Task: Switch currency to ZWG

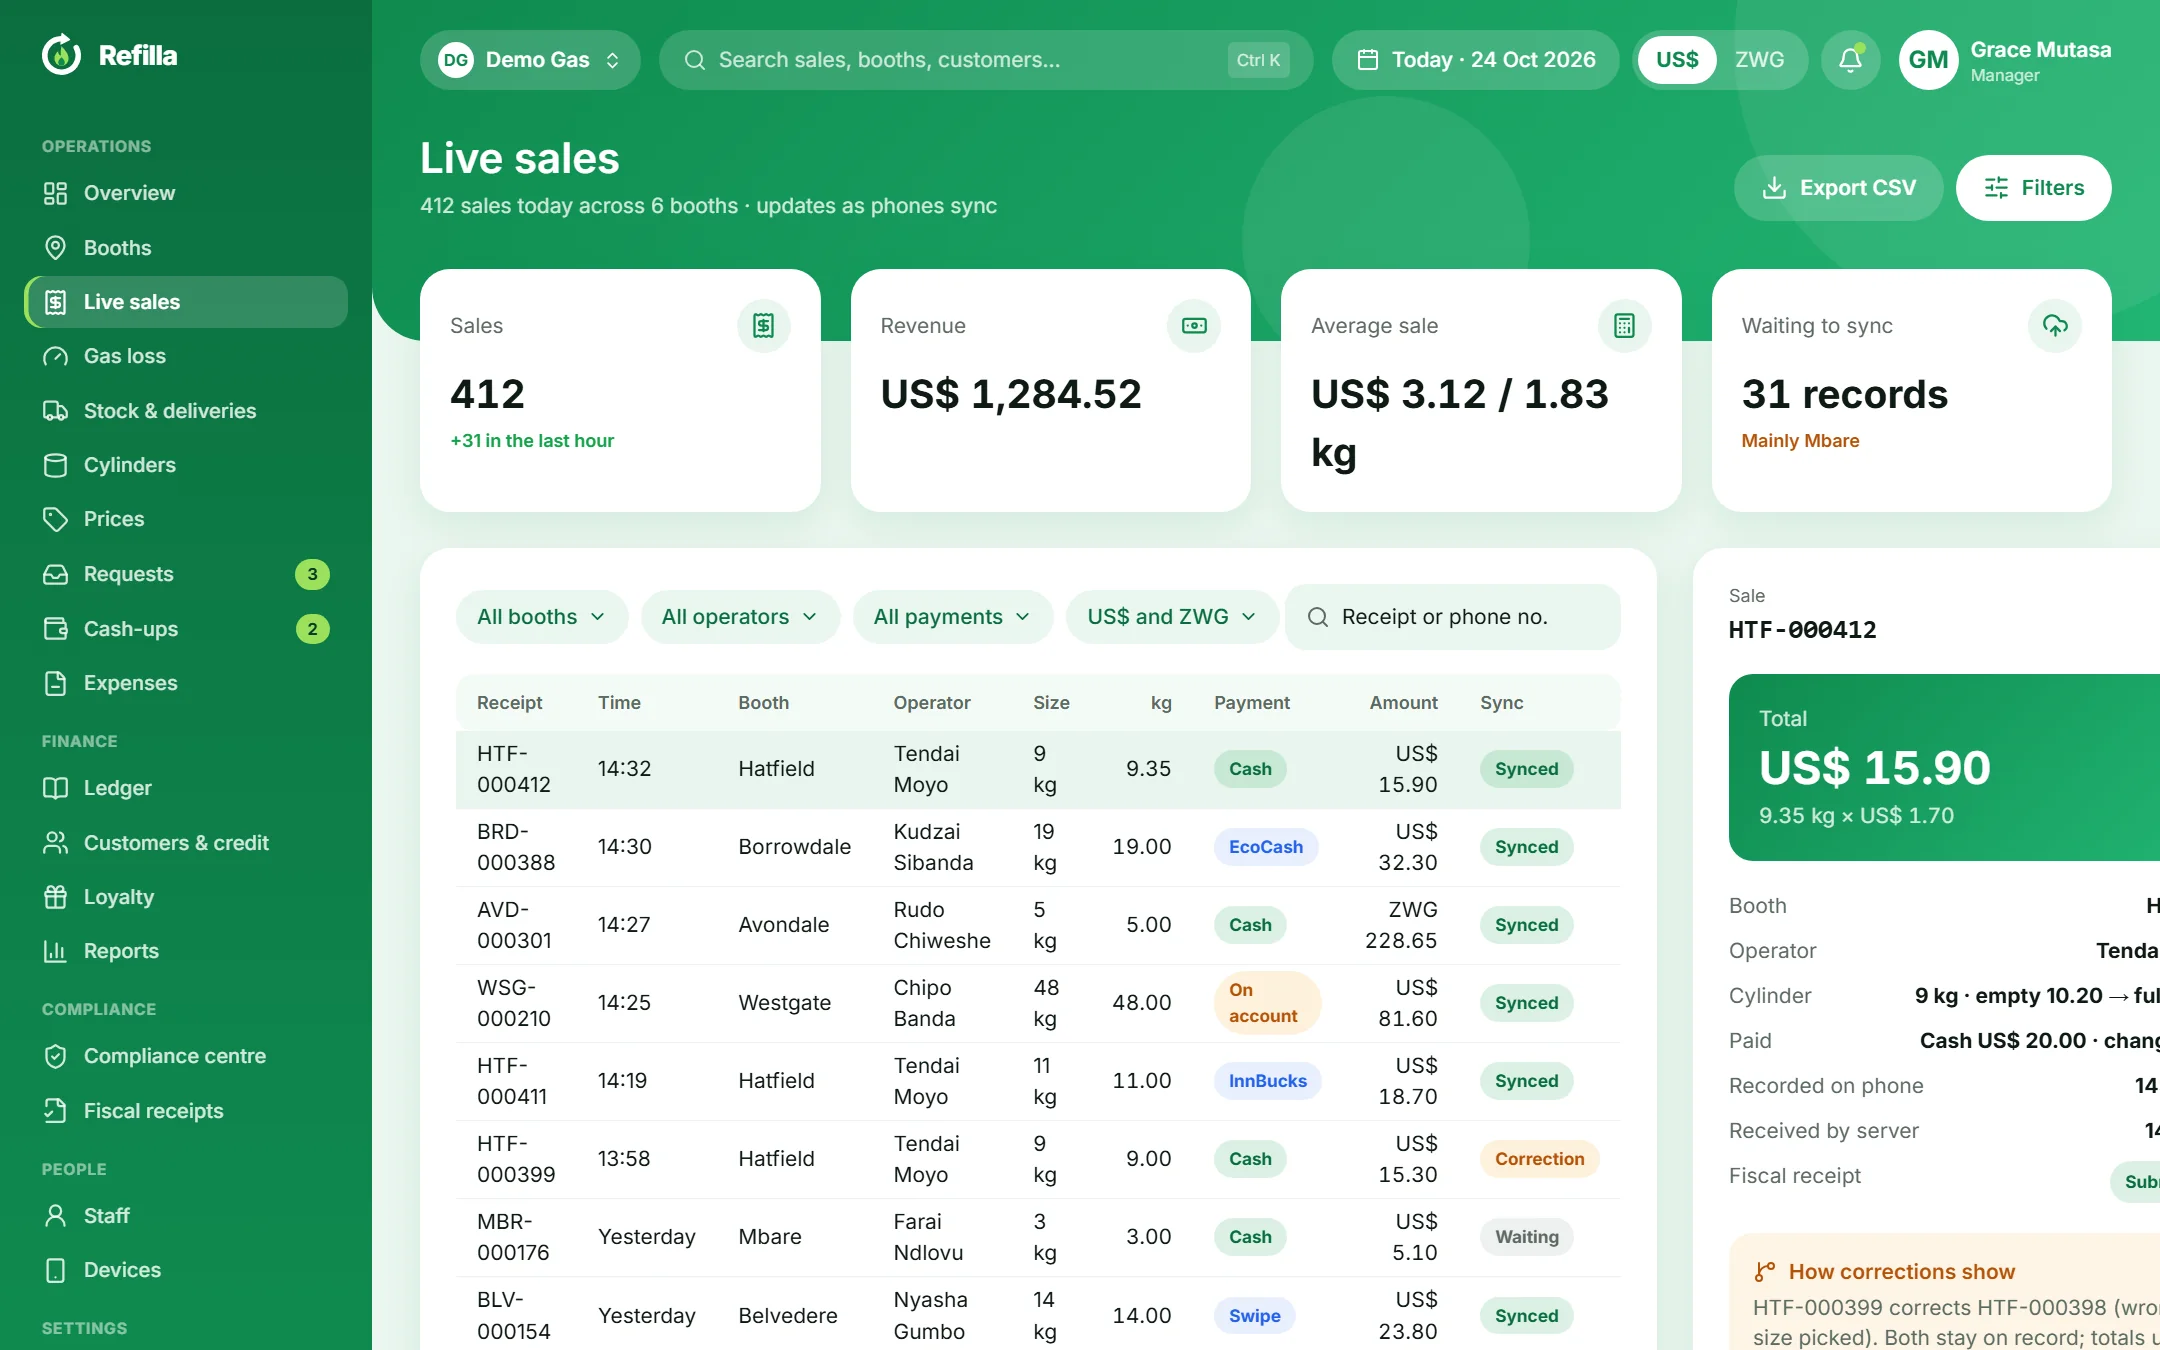Action: tap(1759, 60)
